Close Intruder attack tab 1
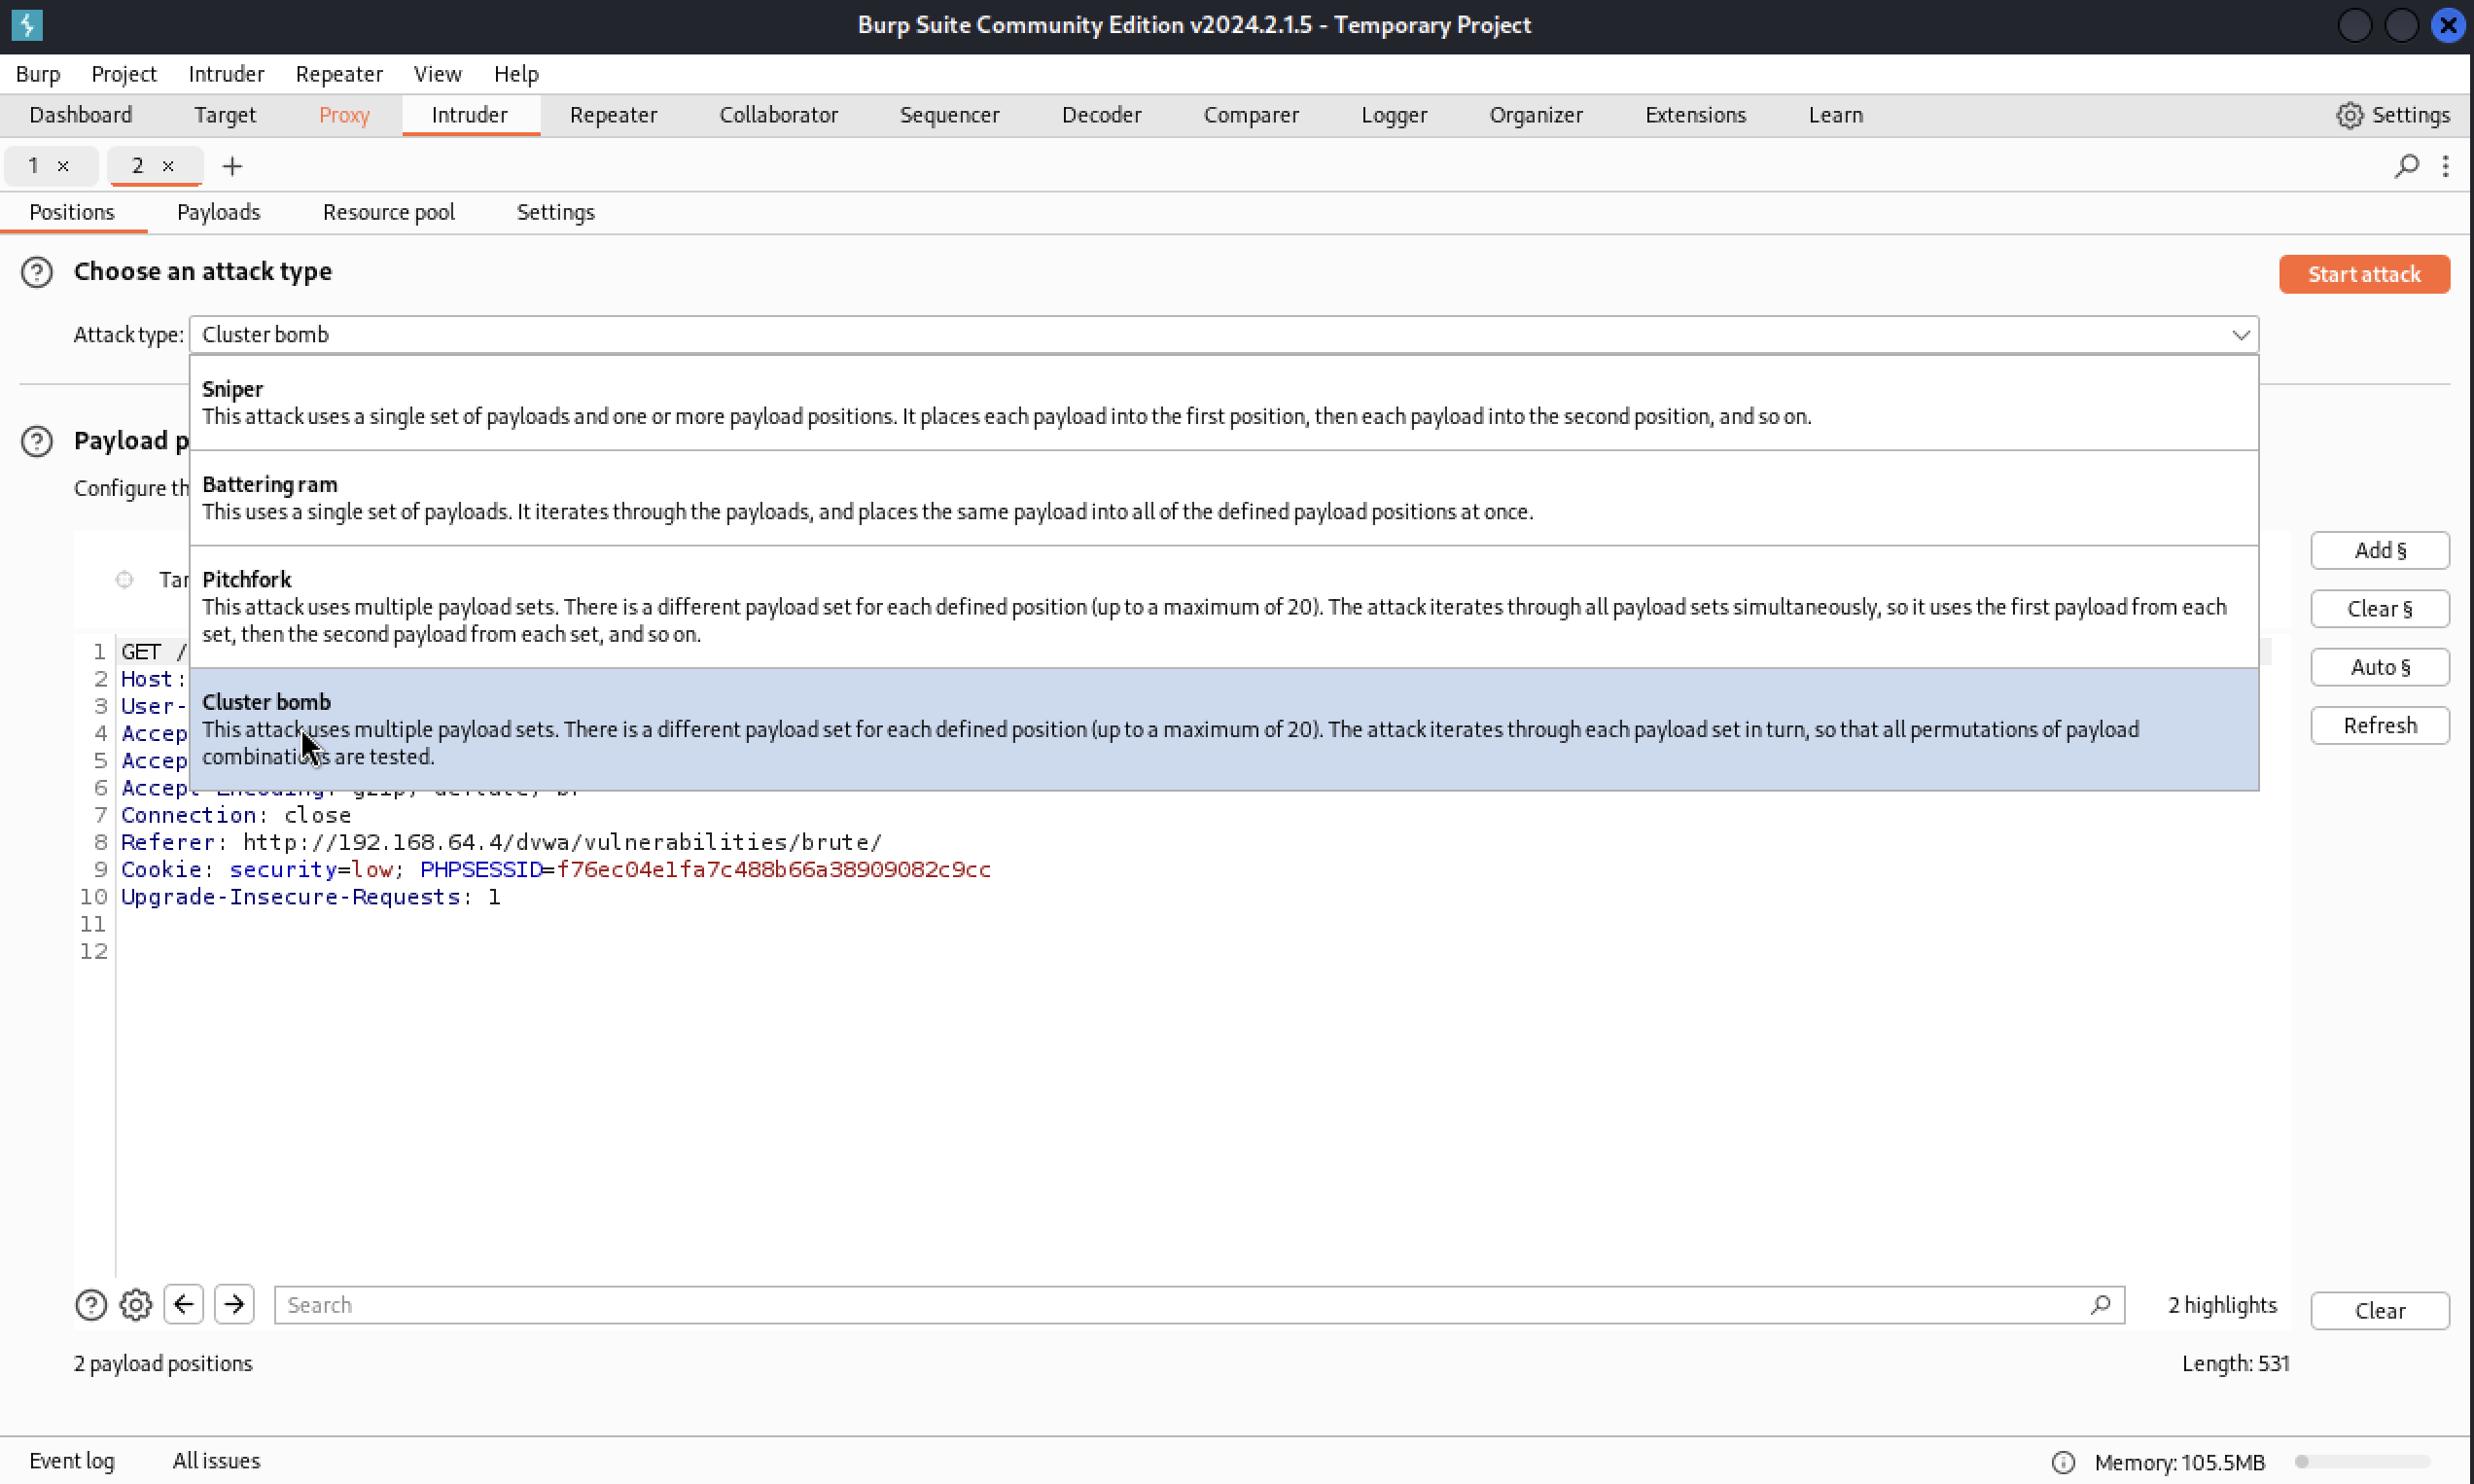 click(x=63, y=166)
